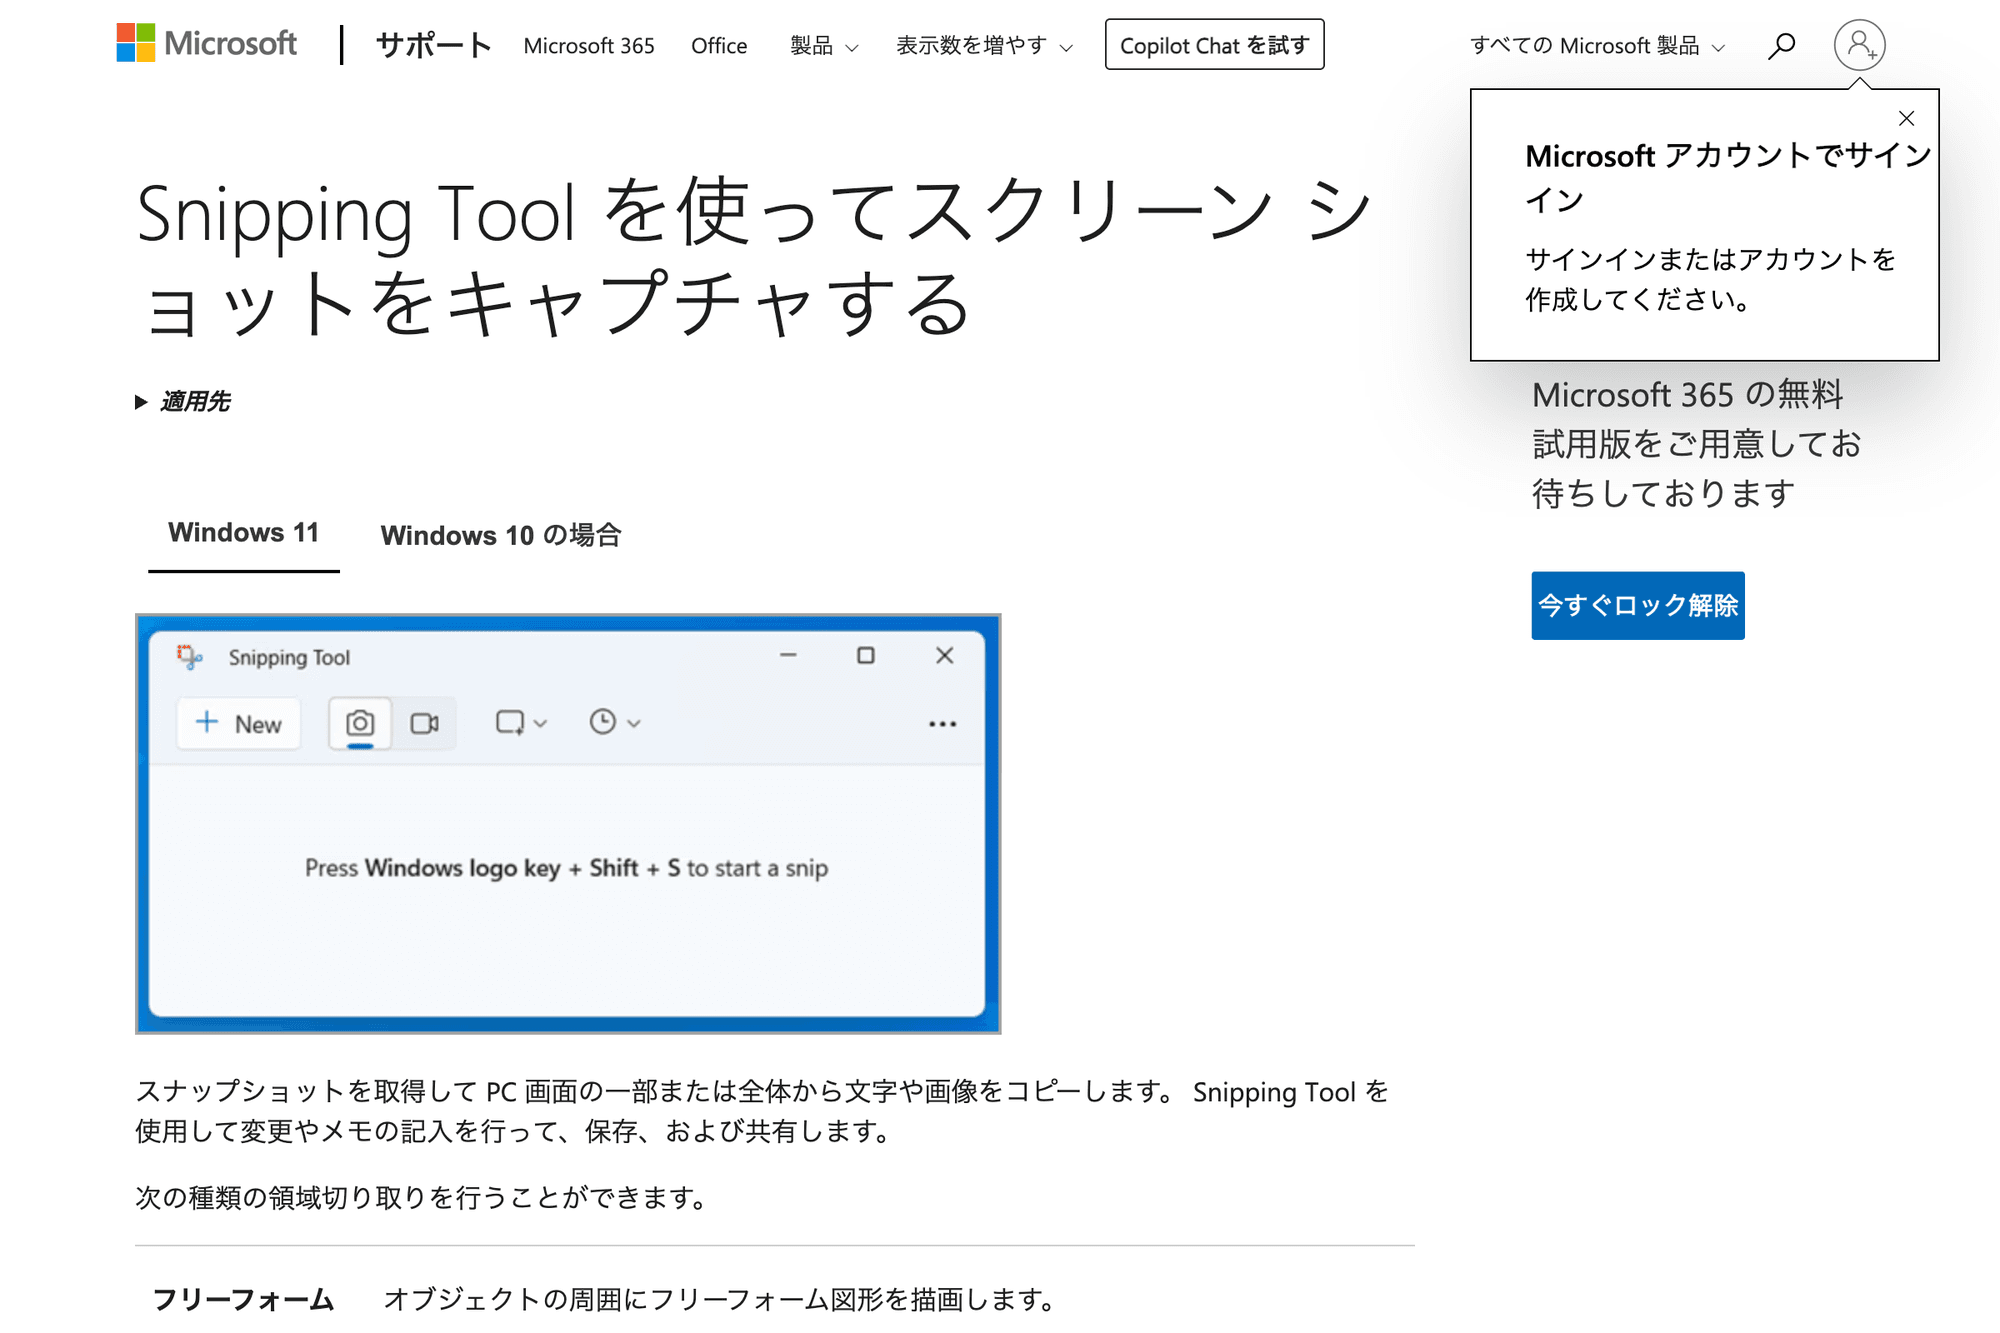
Task: Switch to Windows 10 の場合 tab
Action: (x=501, y=535)
